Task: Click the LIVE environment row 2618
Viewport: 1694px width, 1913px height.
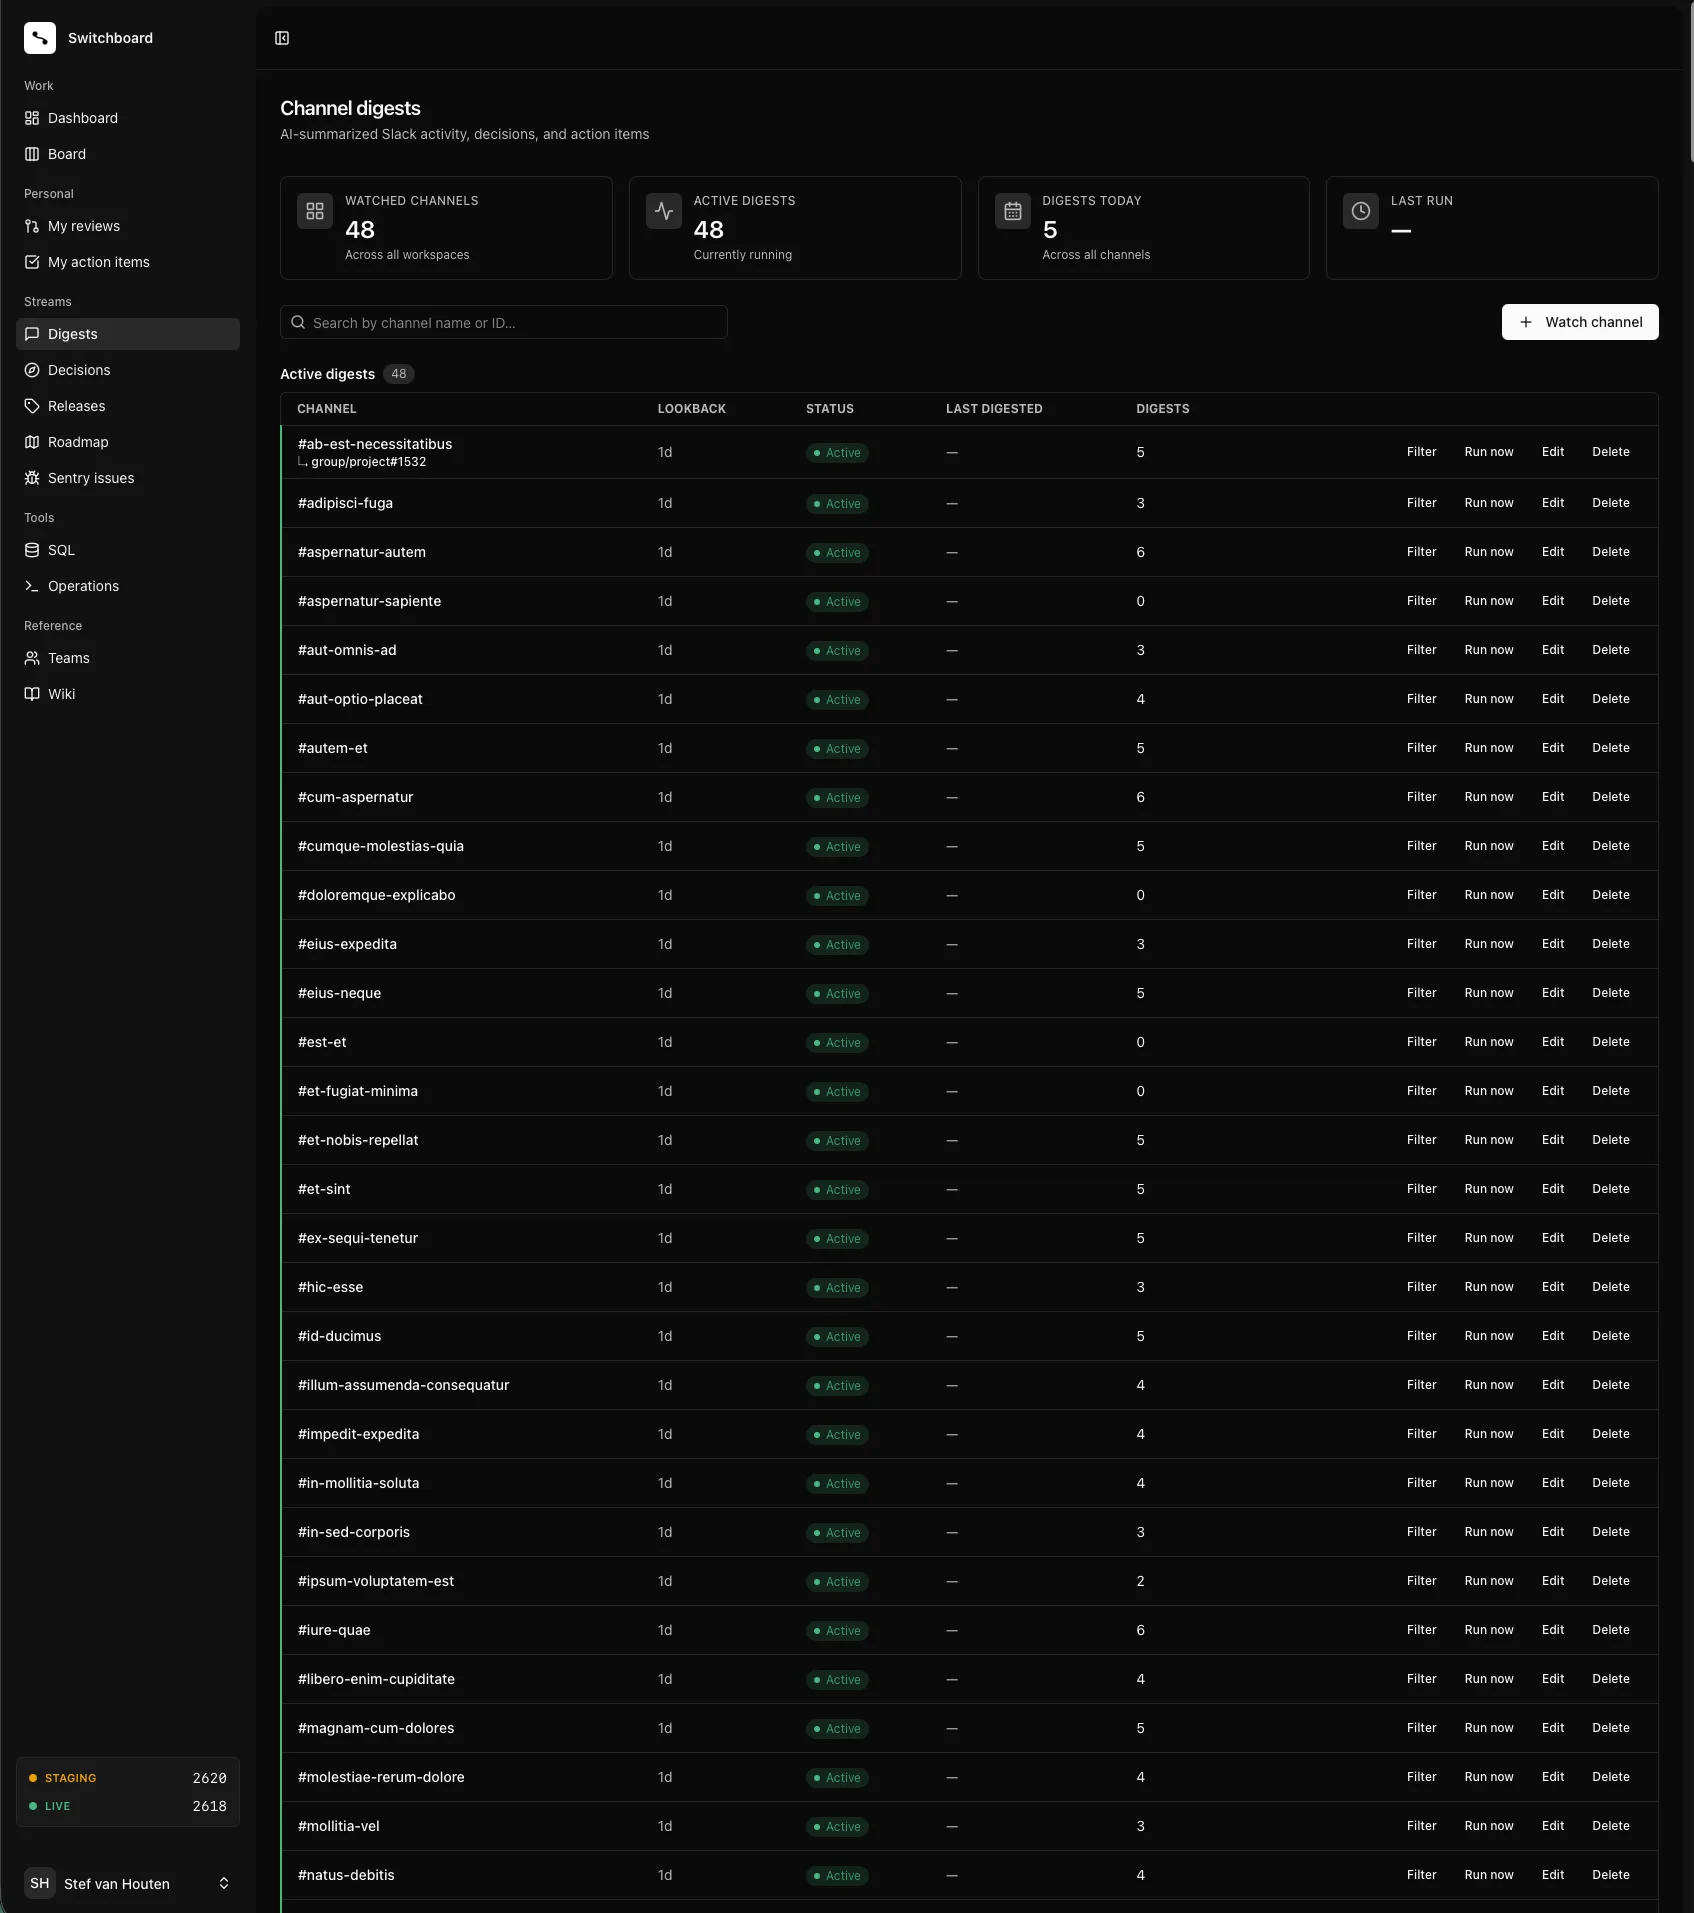Action: (128, 1806)
